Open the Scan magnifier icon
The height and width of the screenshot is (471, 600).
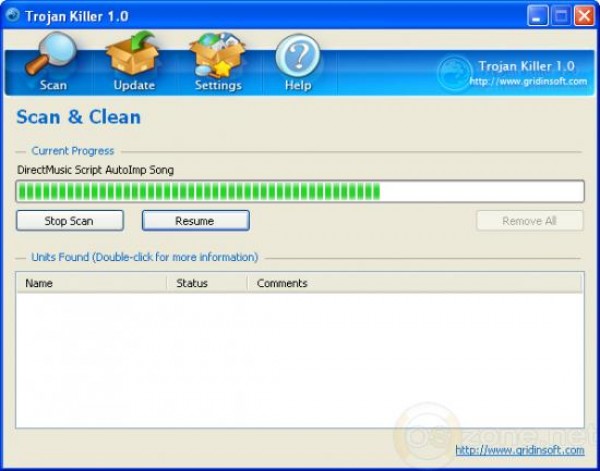coord(52,55)
